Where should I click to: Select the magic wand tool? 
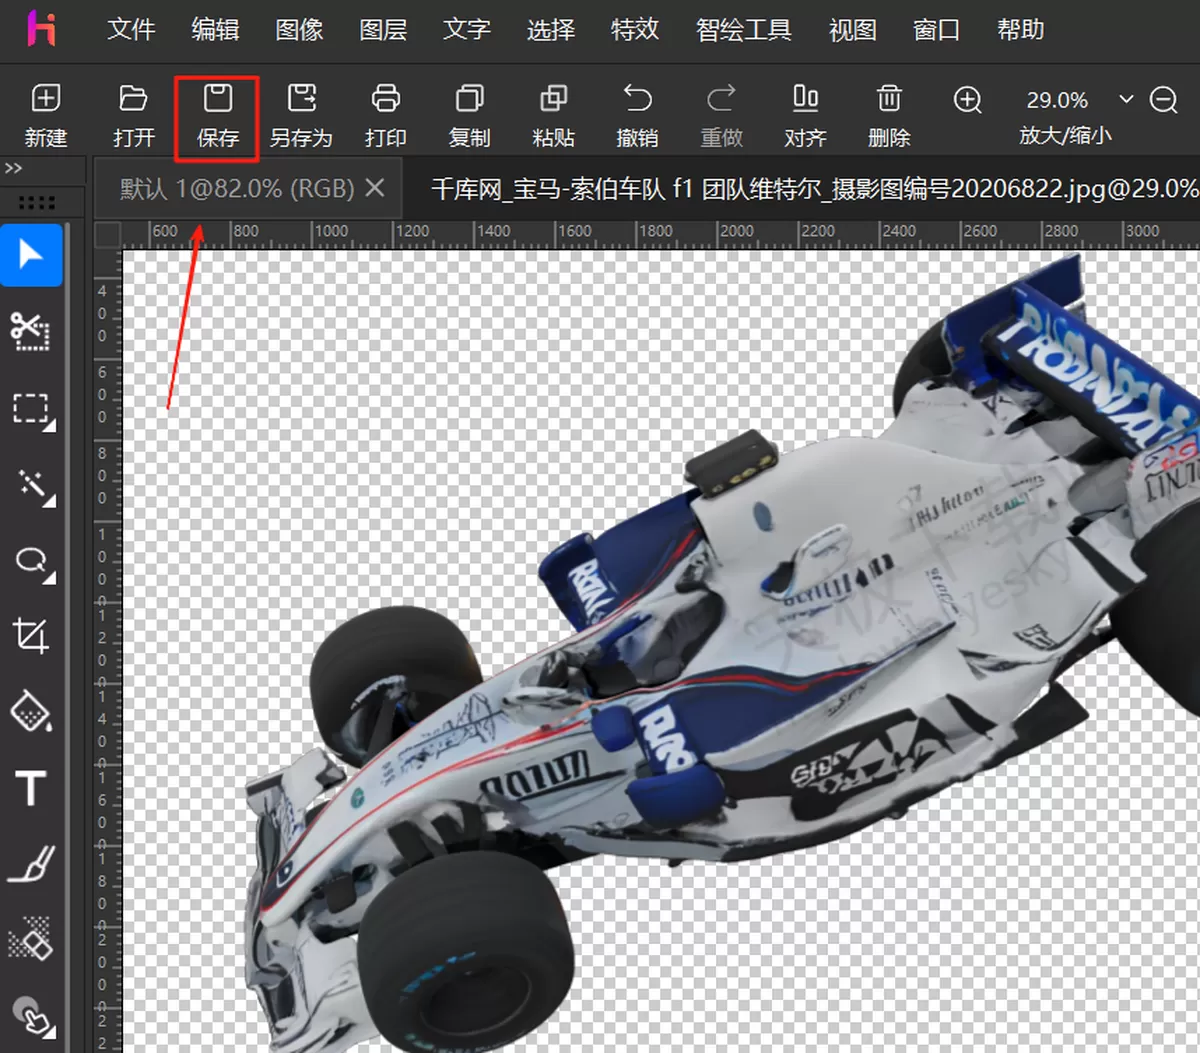pyautogui.click(x=33, y=486)
